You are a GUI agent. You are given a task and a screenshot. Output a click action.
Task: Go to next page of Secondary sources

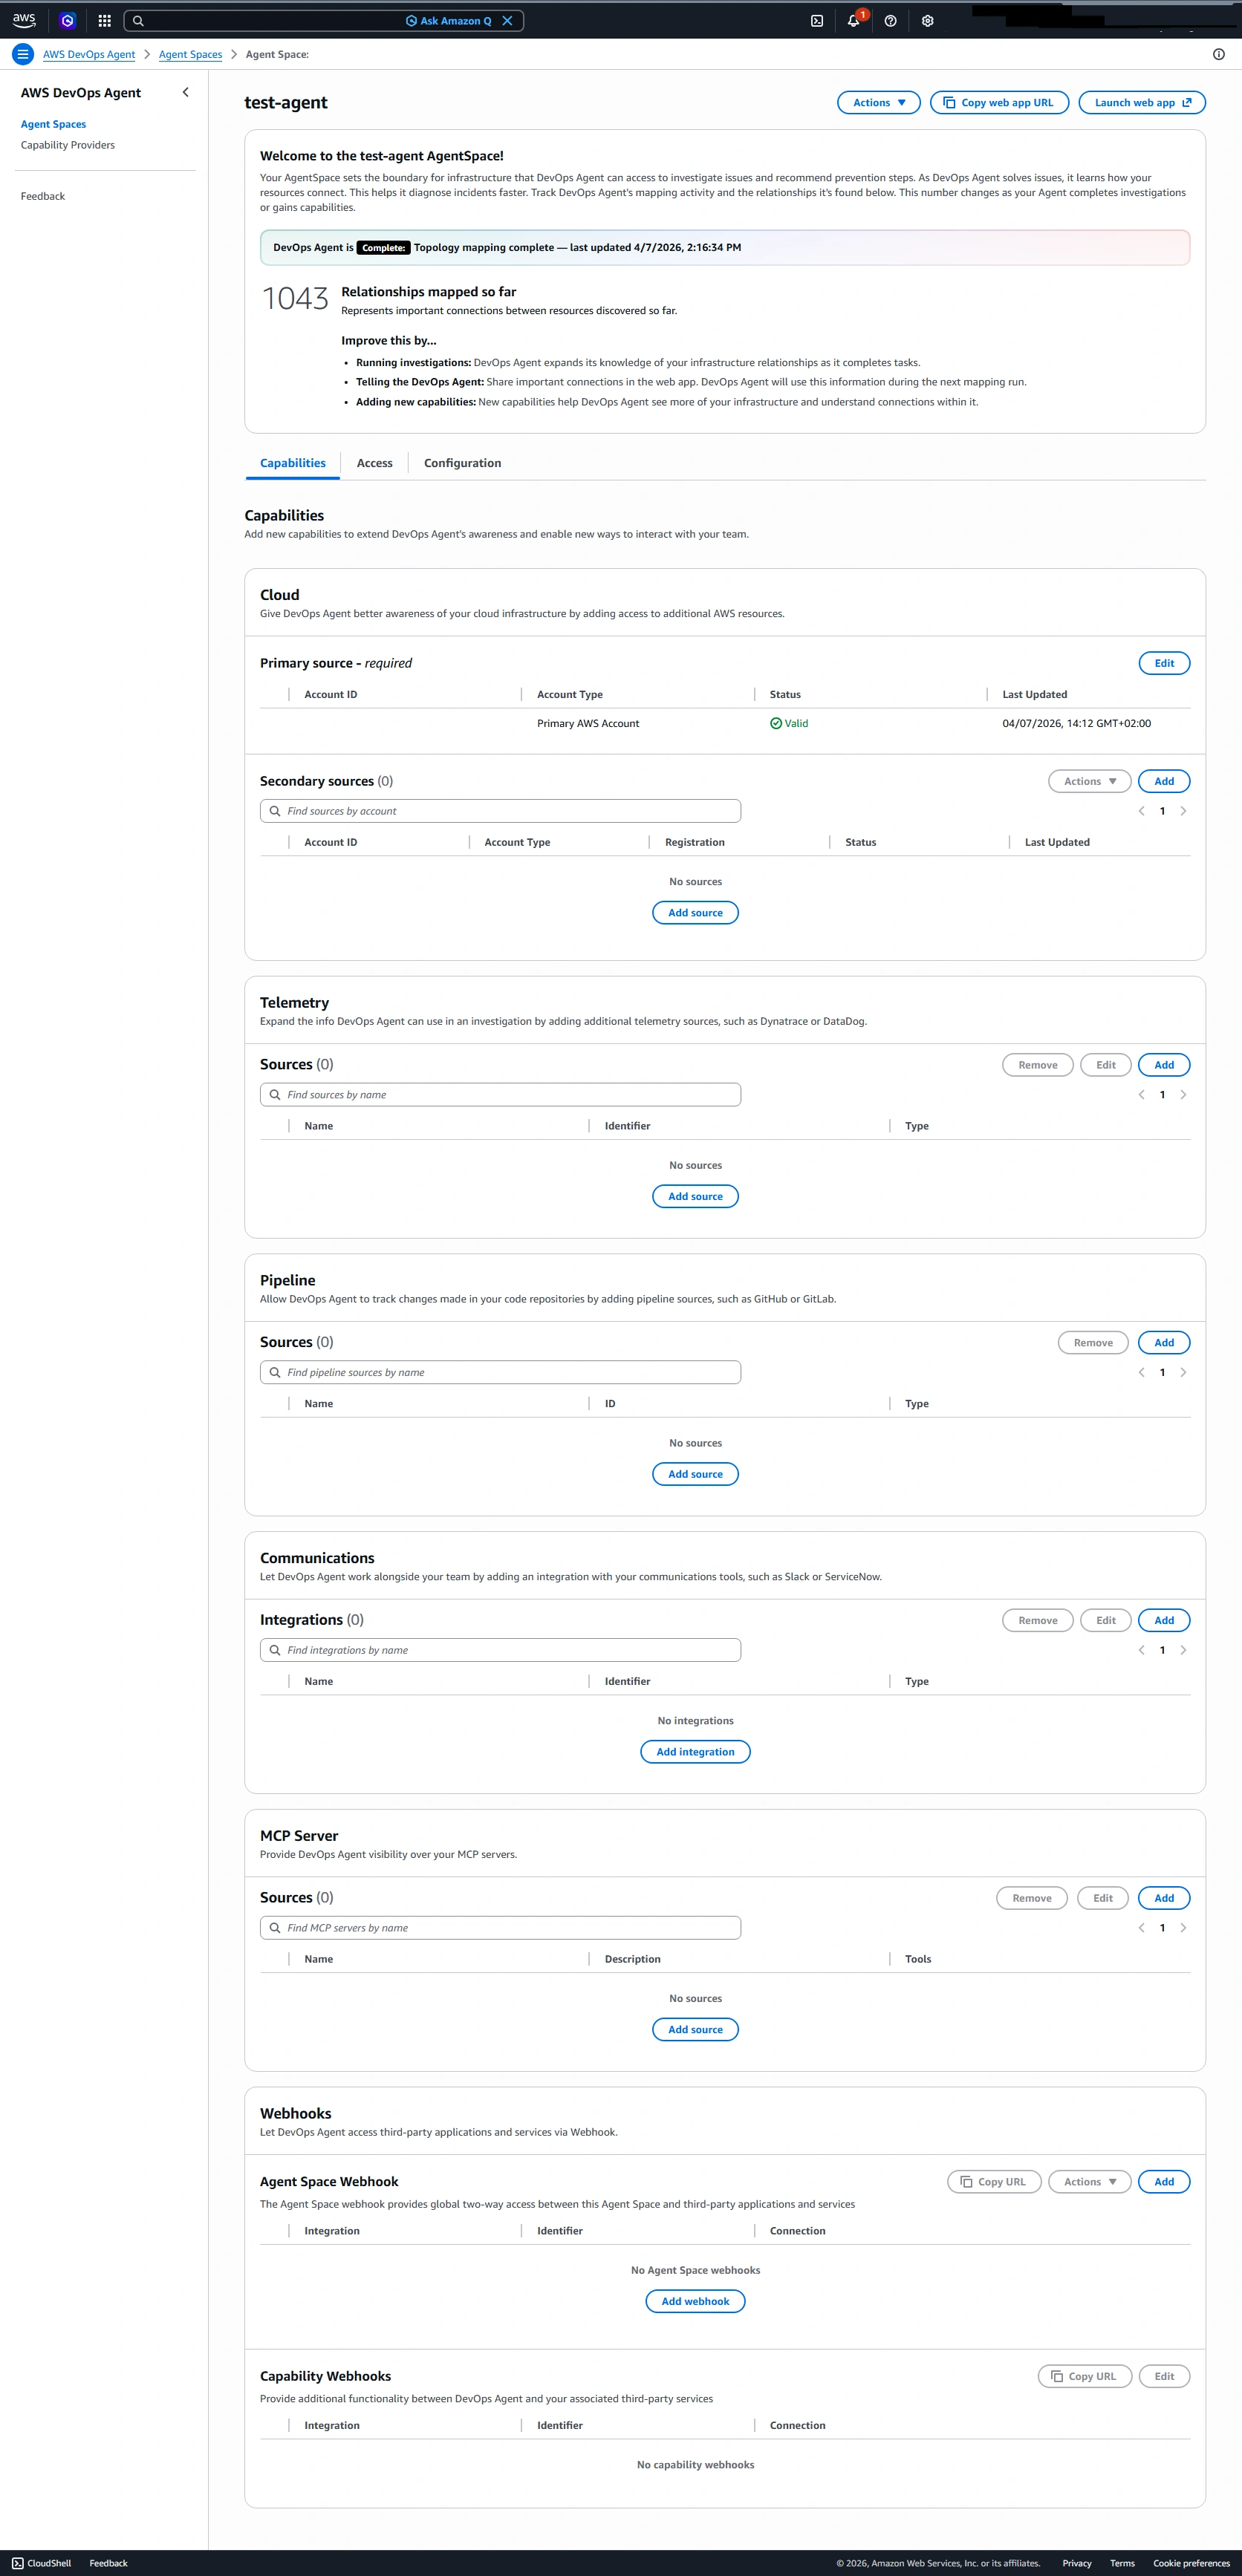pos(1183,811)
